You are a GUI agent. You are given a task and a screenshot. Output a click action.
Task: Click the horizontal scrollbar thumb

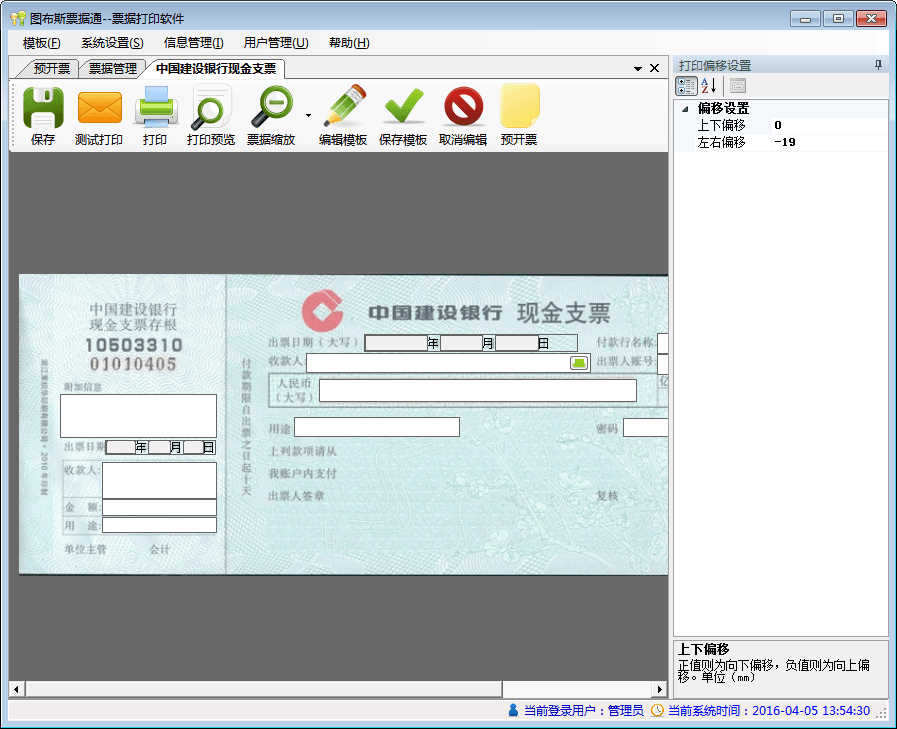[x=263, y=689]
